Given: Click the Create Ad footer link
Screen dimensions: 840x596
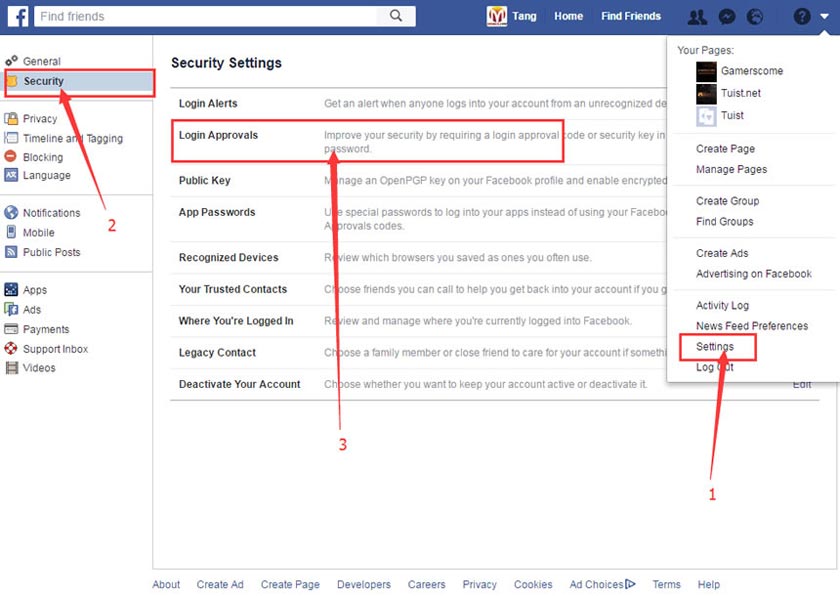Looking at the screenshot, I should (220, 584).
